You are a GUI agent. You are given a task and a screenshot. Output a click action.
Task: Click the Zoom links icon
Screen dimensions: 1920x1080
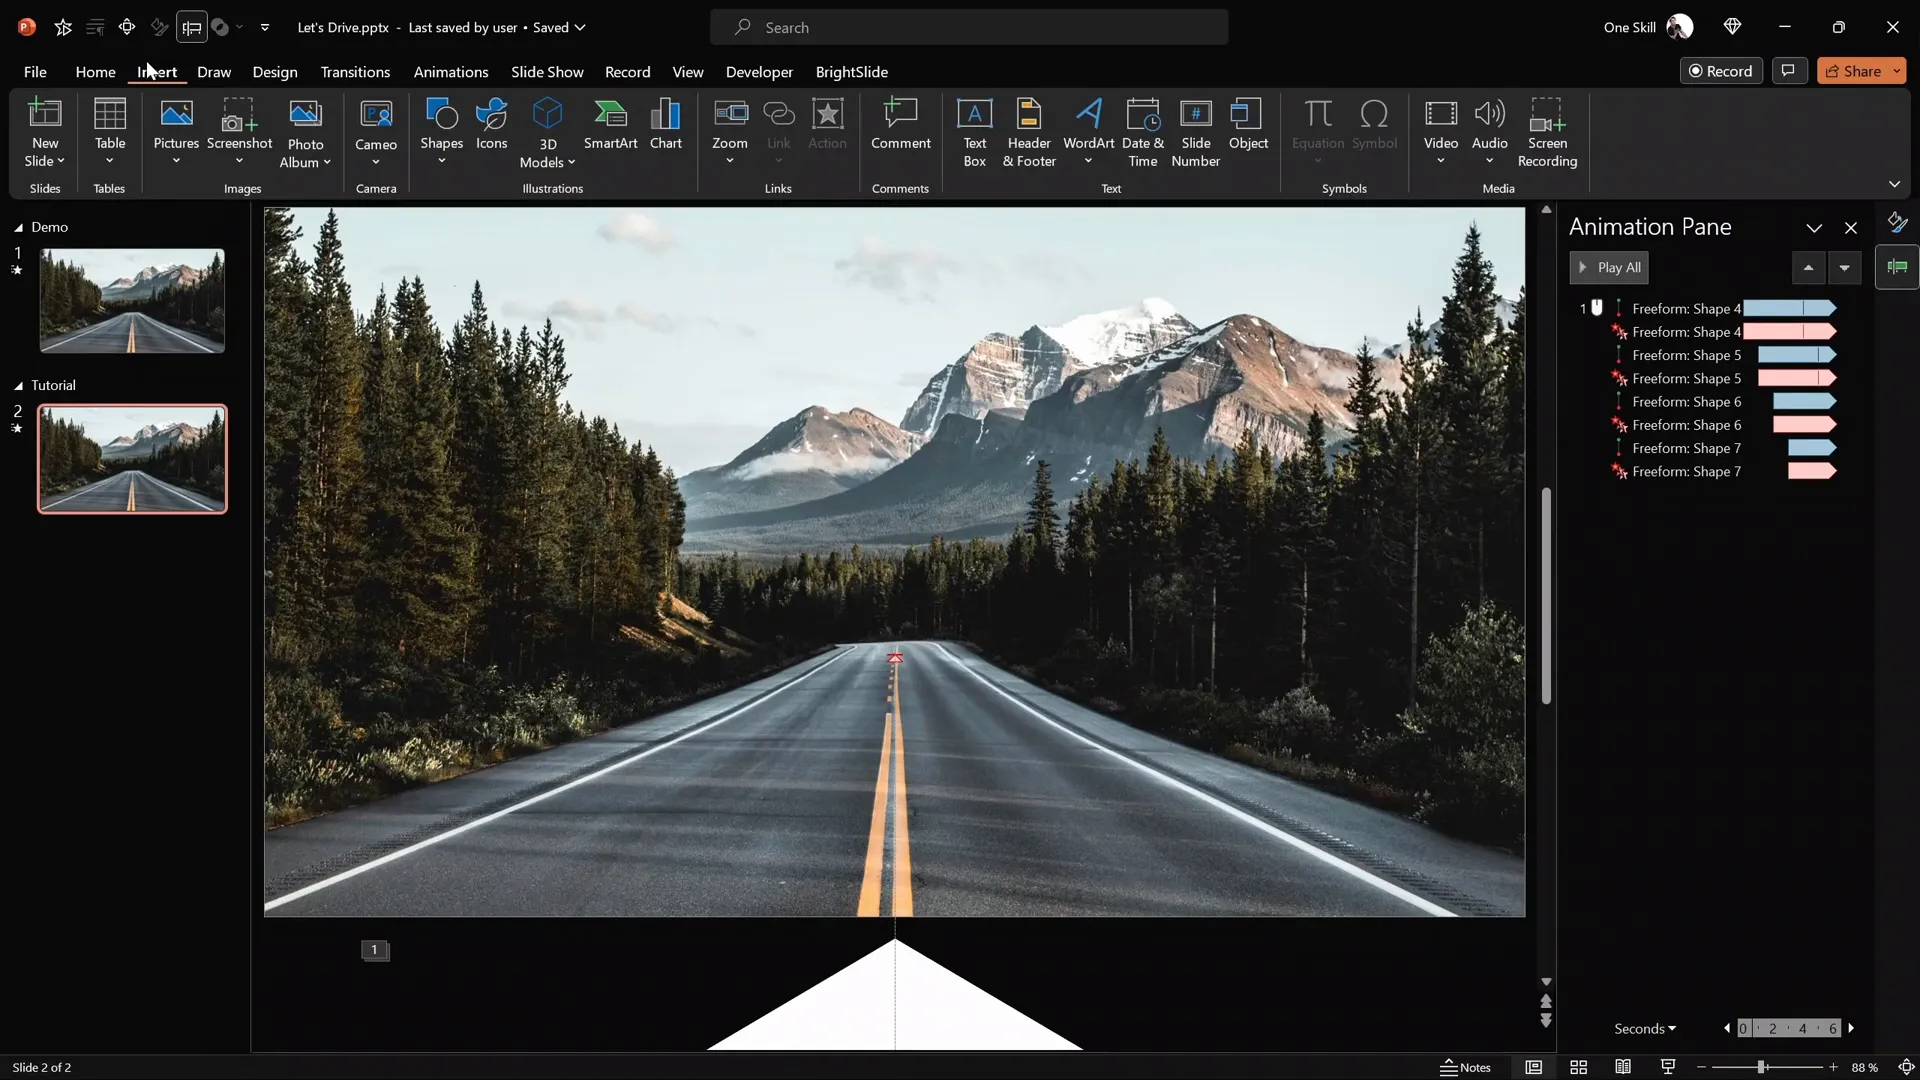pos(730,114)
